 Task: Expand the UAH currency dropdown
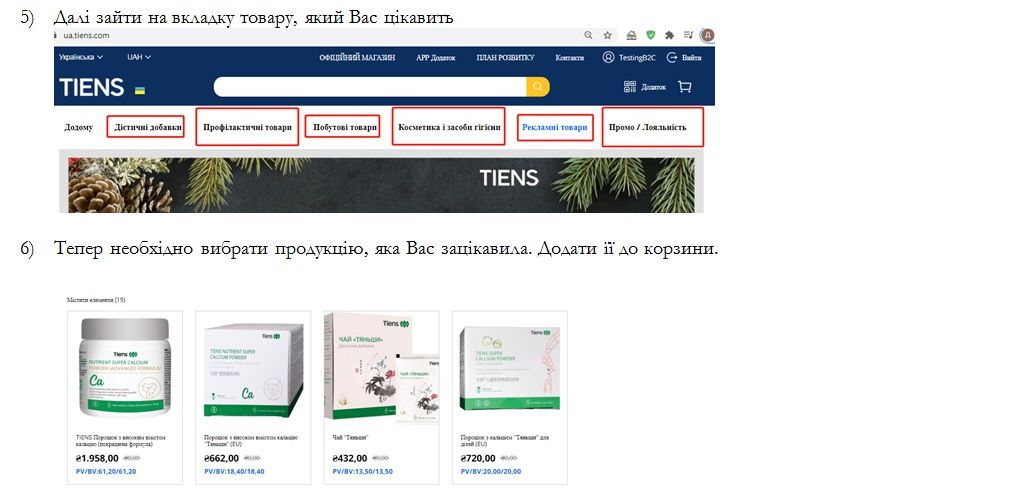(139, 57)
